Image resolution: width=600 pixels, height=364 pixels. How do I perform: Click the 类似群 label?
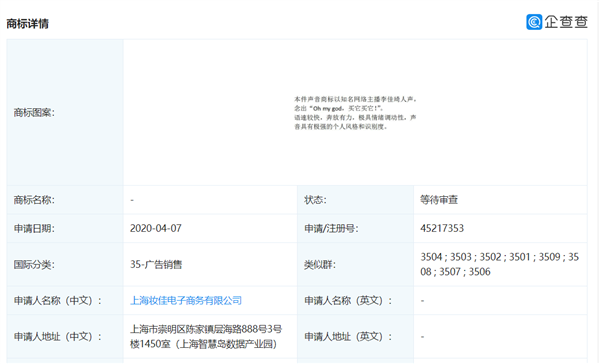[320, 264]
